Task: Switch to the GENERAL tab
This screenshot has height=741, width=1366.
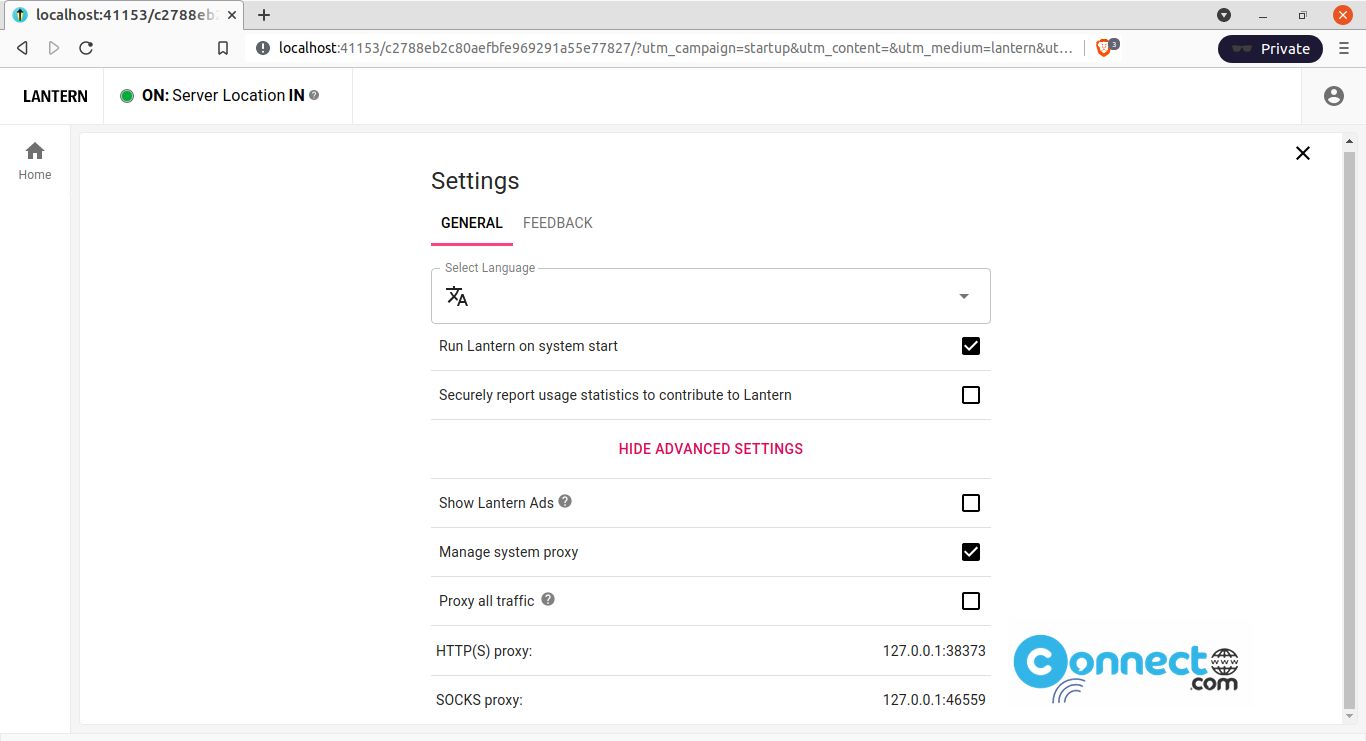Action: (472, 223)
